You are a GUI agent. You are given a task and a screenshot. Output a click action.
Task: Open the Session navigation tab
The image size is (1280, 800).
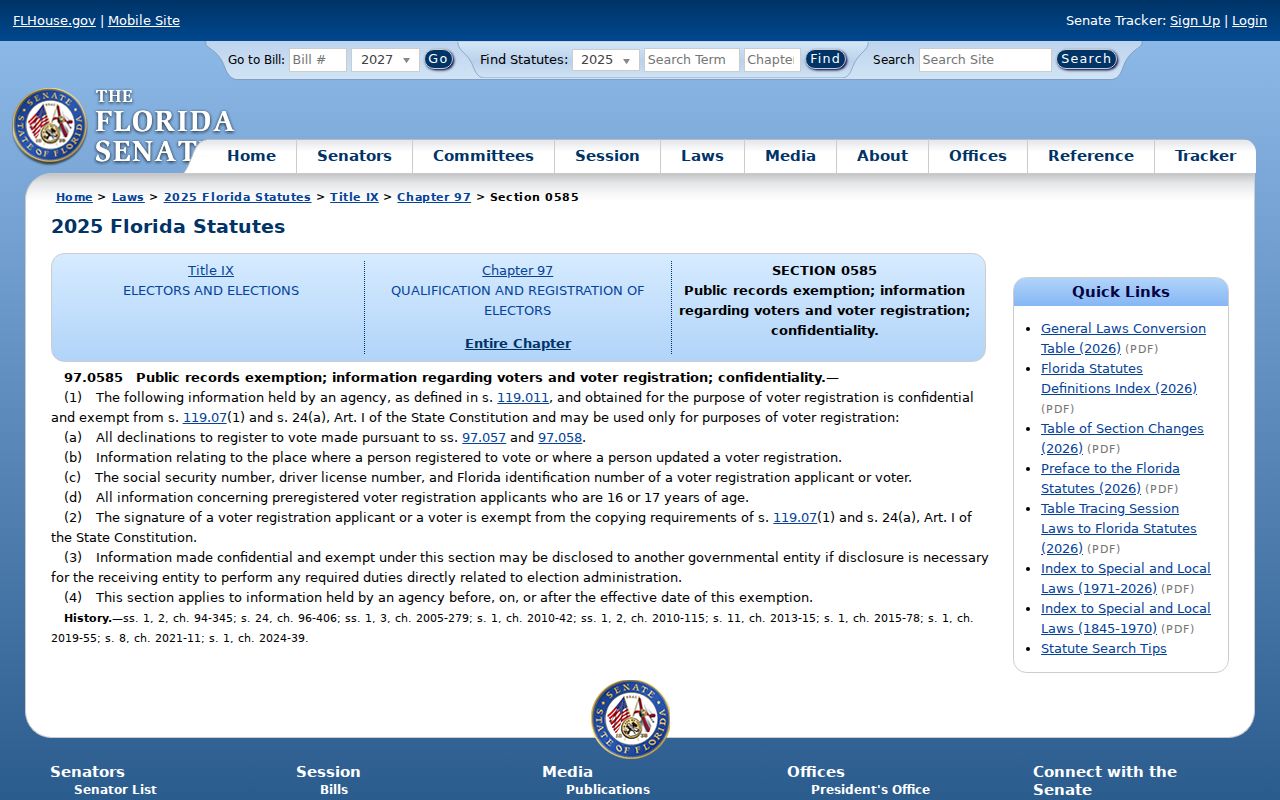tap(607, 156)
